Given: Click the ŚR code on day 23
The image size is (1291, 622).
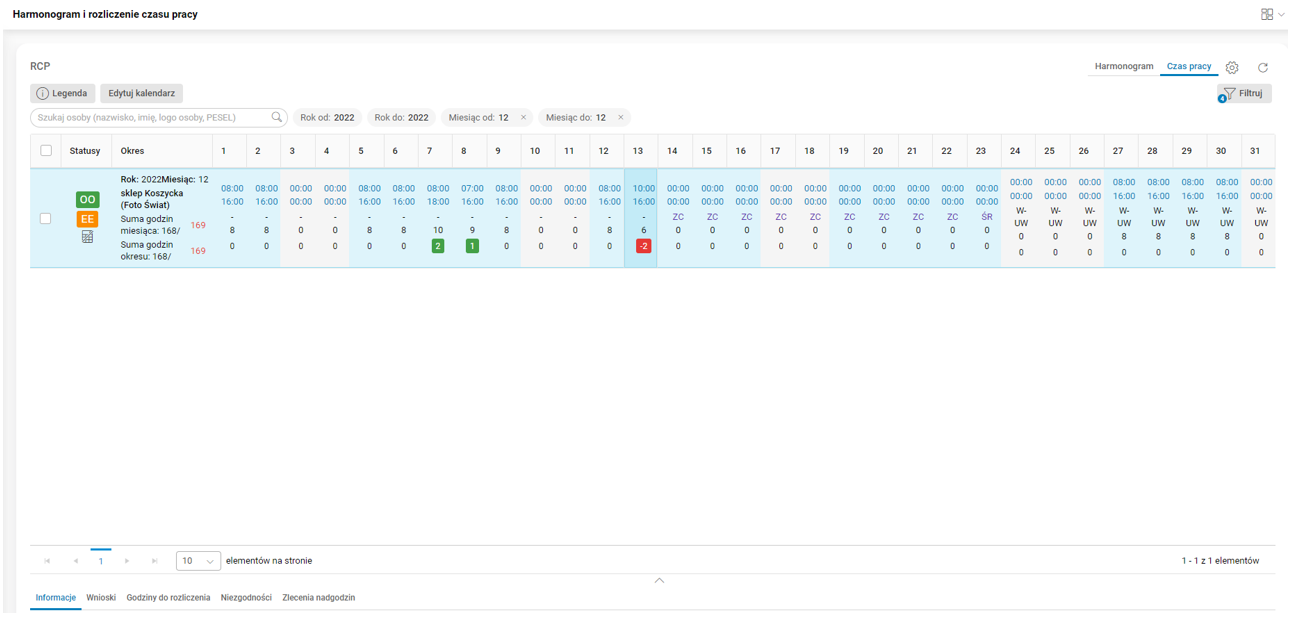Looking at the screenshot, I should pos(987,217).
